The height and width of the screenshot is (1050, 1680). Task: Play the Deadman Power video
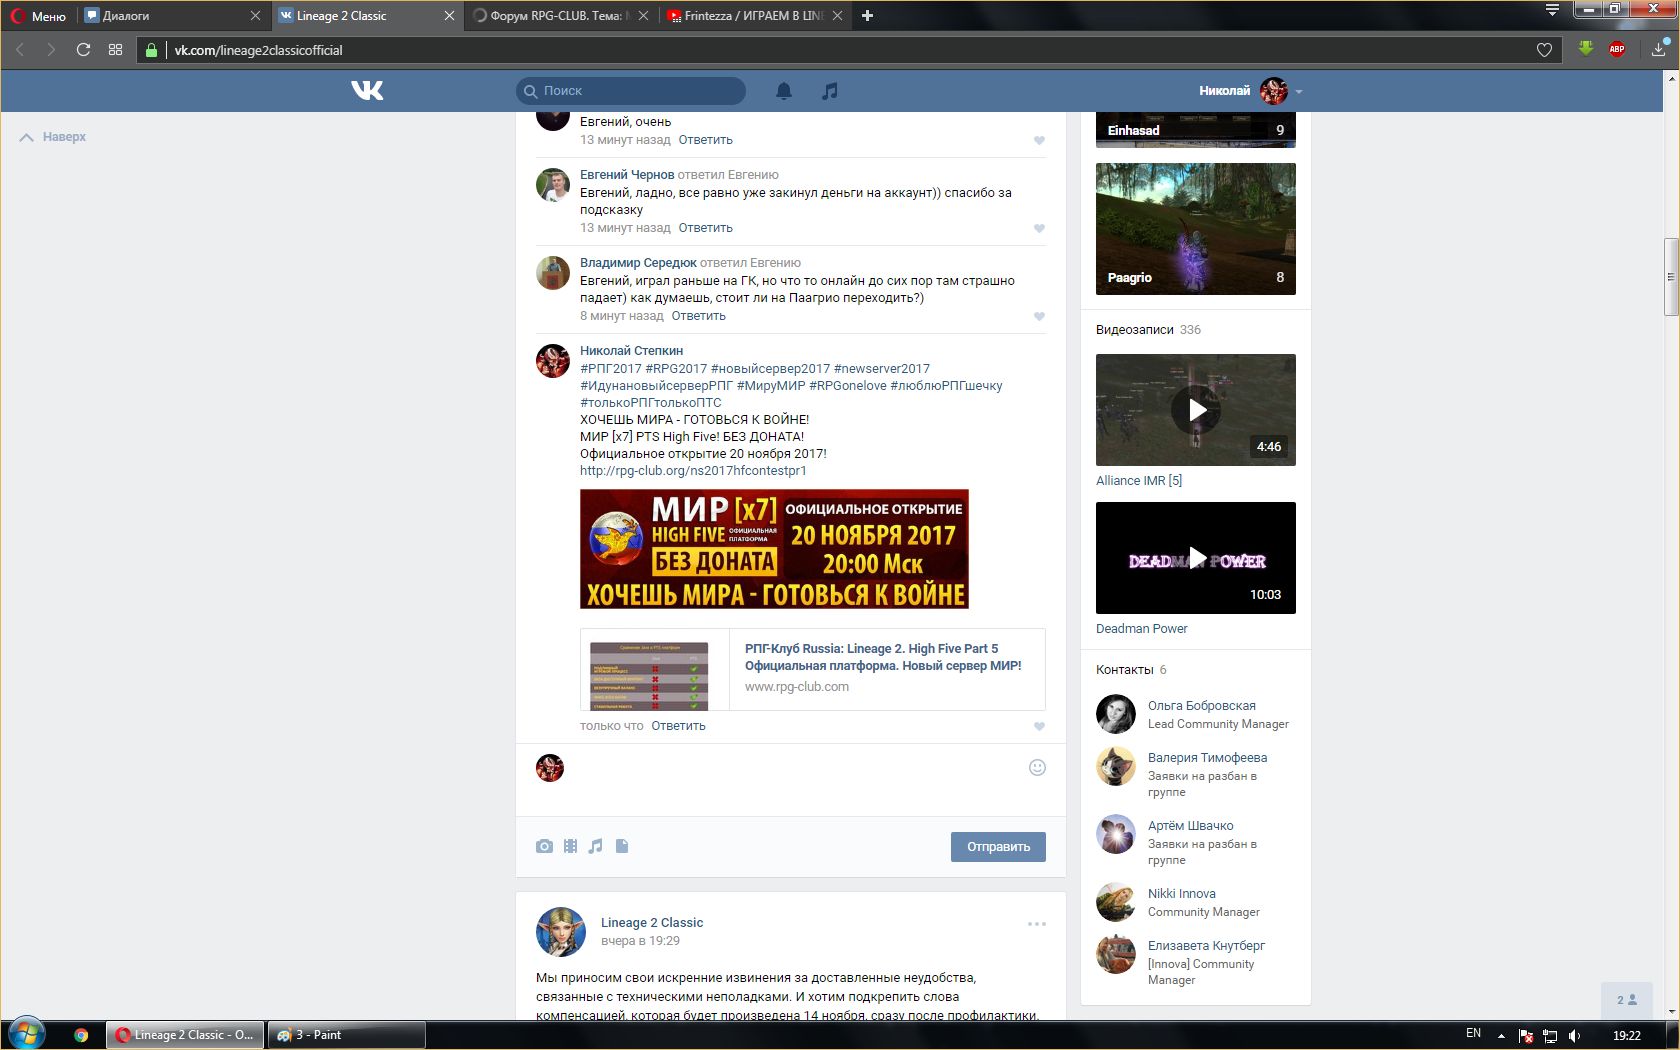click(1196, 558)
